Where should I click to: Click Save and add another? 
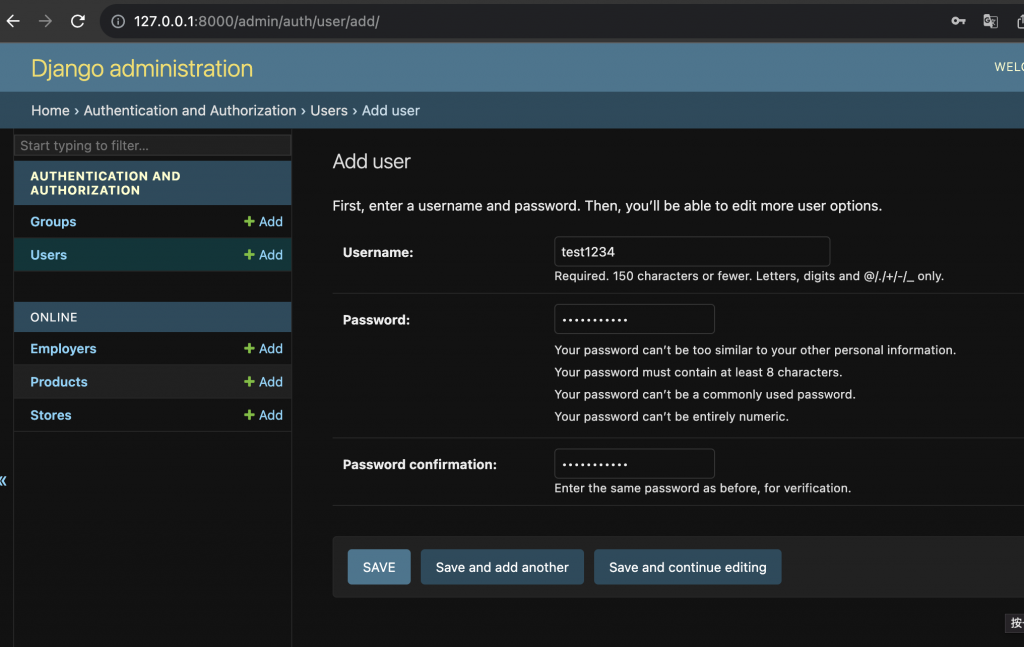(x=502, y=567)
